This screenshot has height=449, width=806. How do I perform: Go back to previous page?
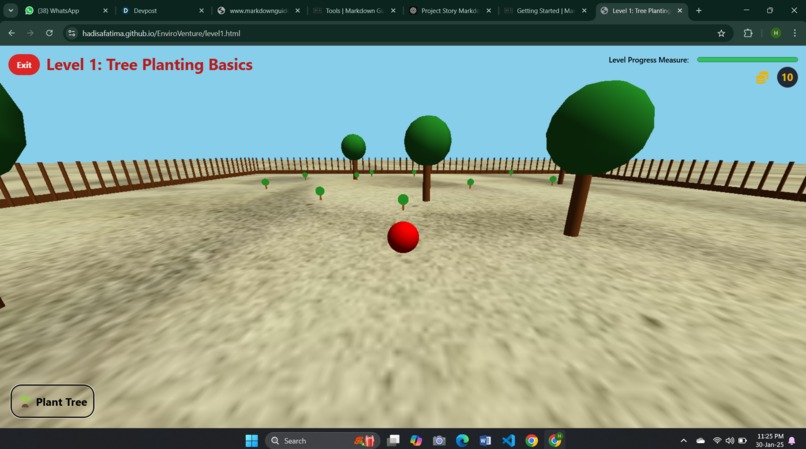click(x=12, y=33)
